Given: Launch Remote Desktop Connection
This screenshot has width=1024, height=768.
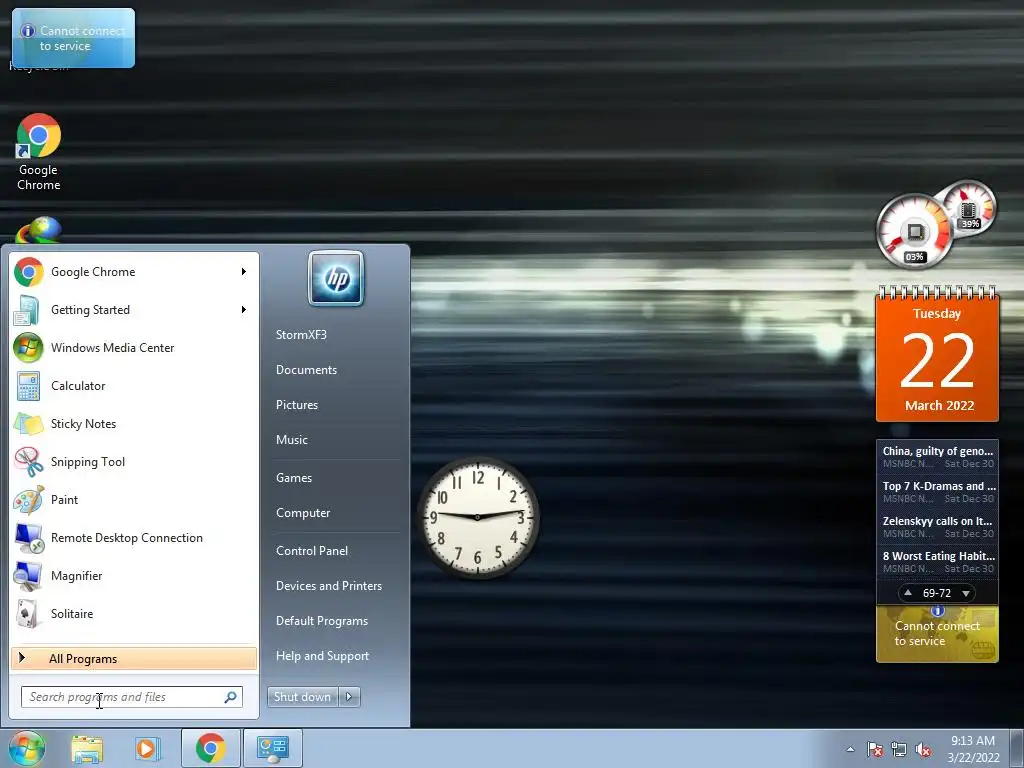Looking at the screenshot, I should pyautogui.click(x=134, y=537).
